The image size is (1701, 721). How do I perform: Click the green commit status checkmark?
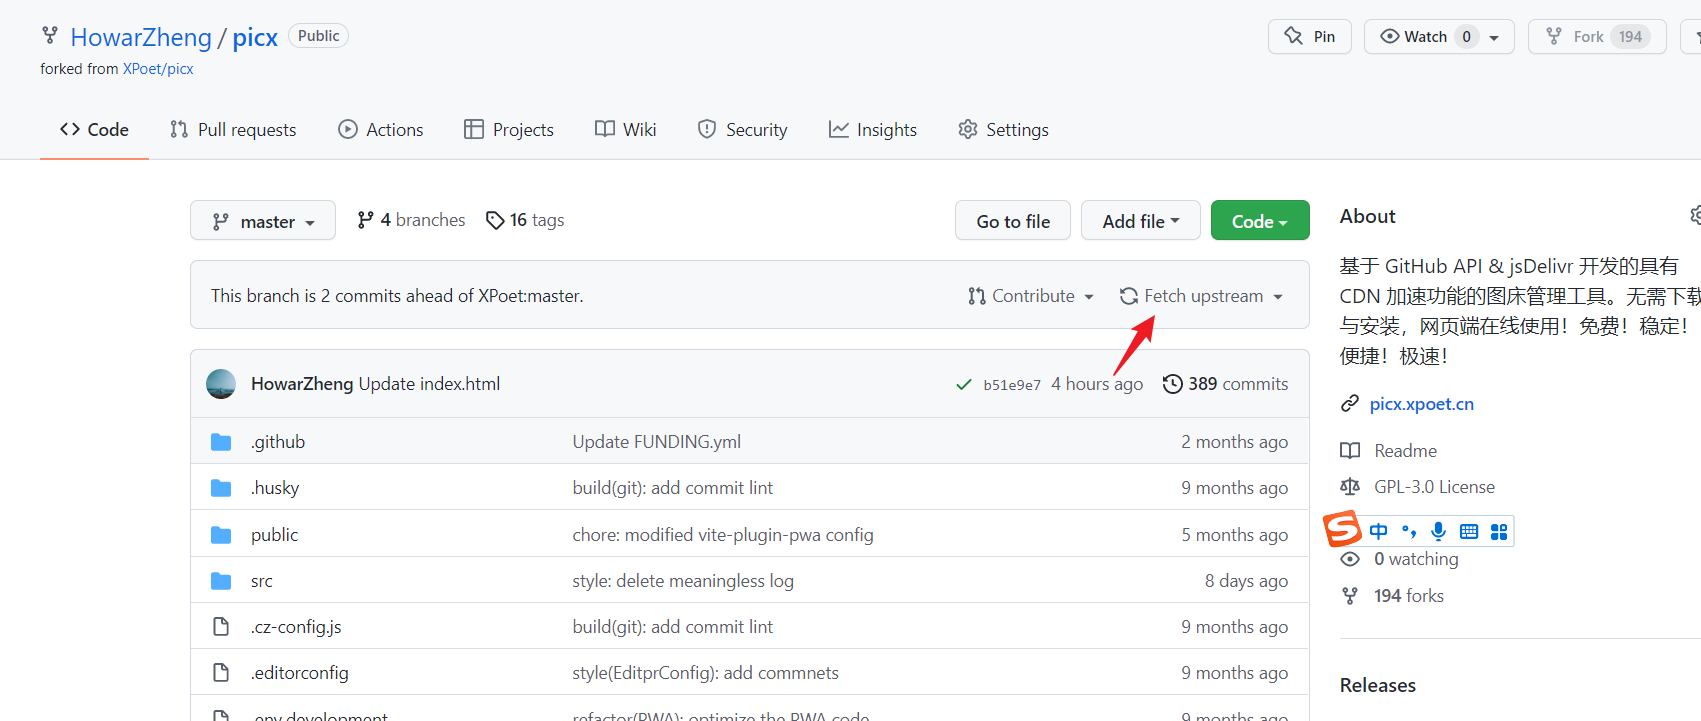(964, 385)
